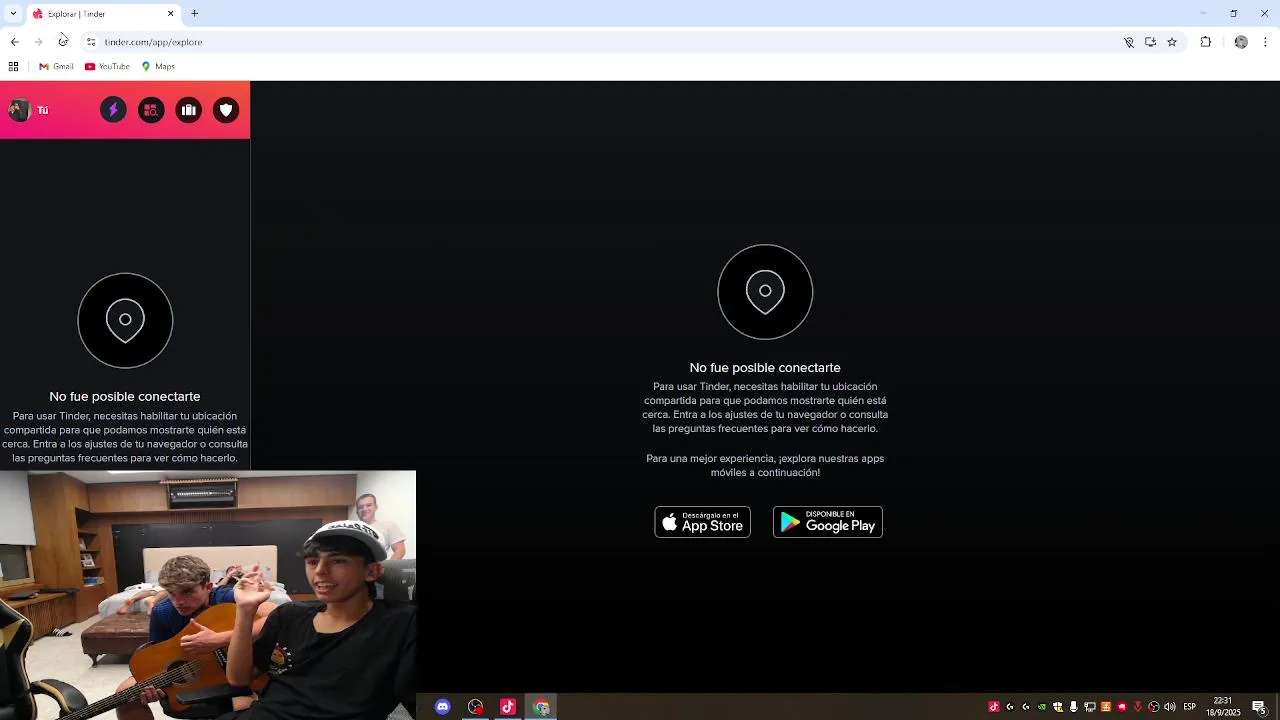
Task: Open the notification center with 5 alerts
Action: click(x=1259, y=707)
